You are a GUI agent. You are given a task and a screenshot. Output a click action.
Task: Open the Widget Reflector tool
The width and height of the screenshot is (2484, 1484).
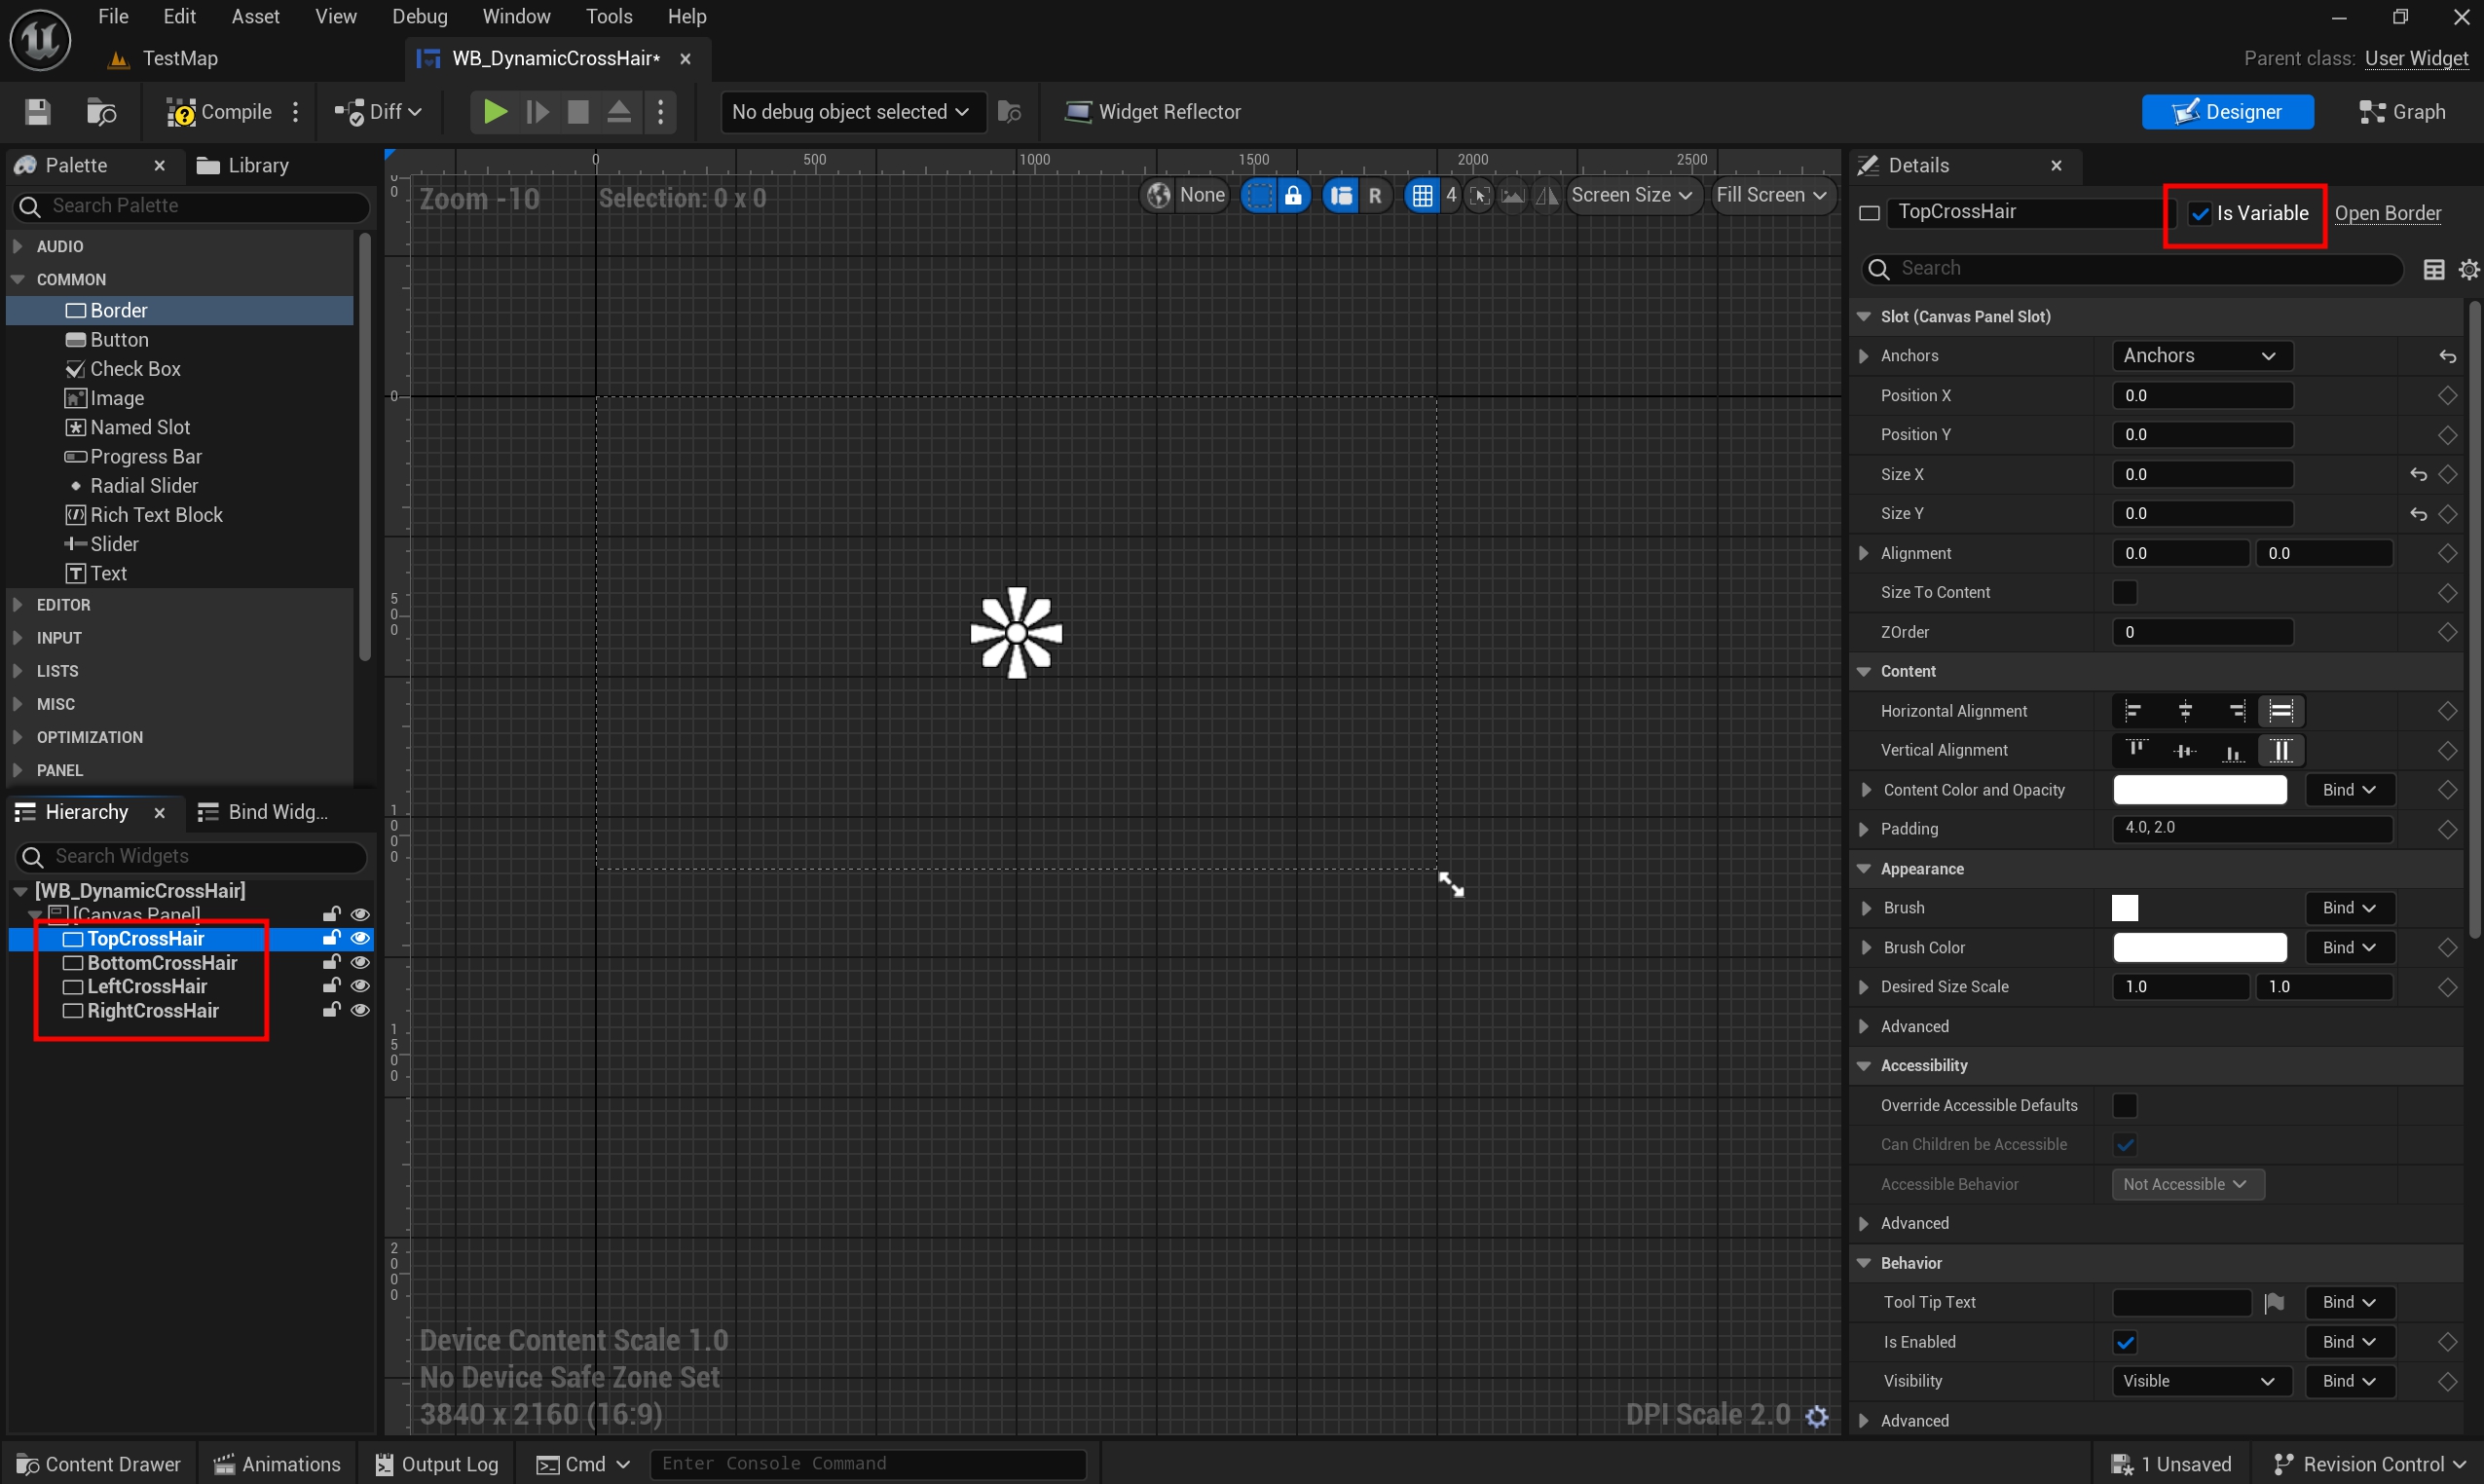[x=1152, y=112]
